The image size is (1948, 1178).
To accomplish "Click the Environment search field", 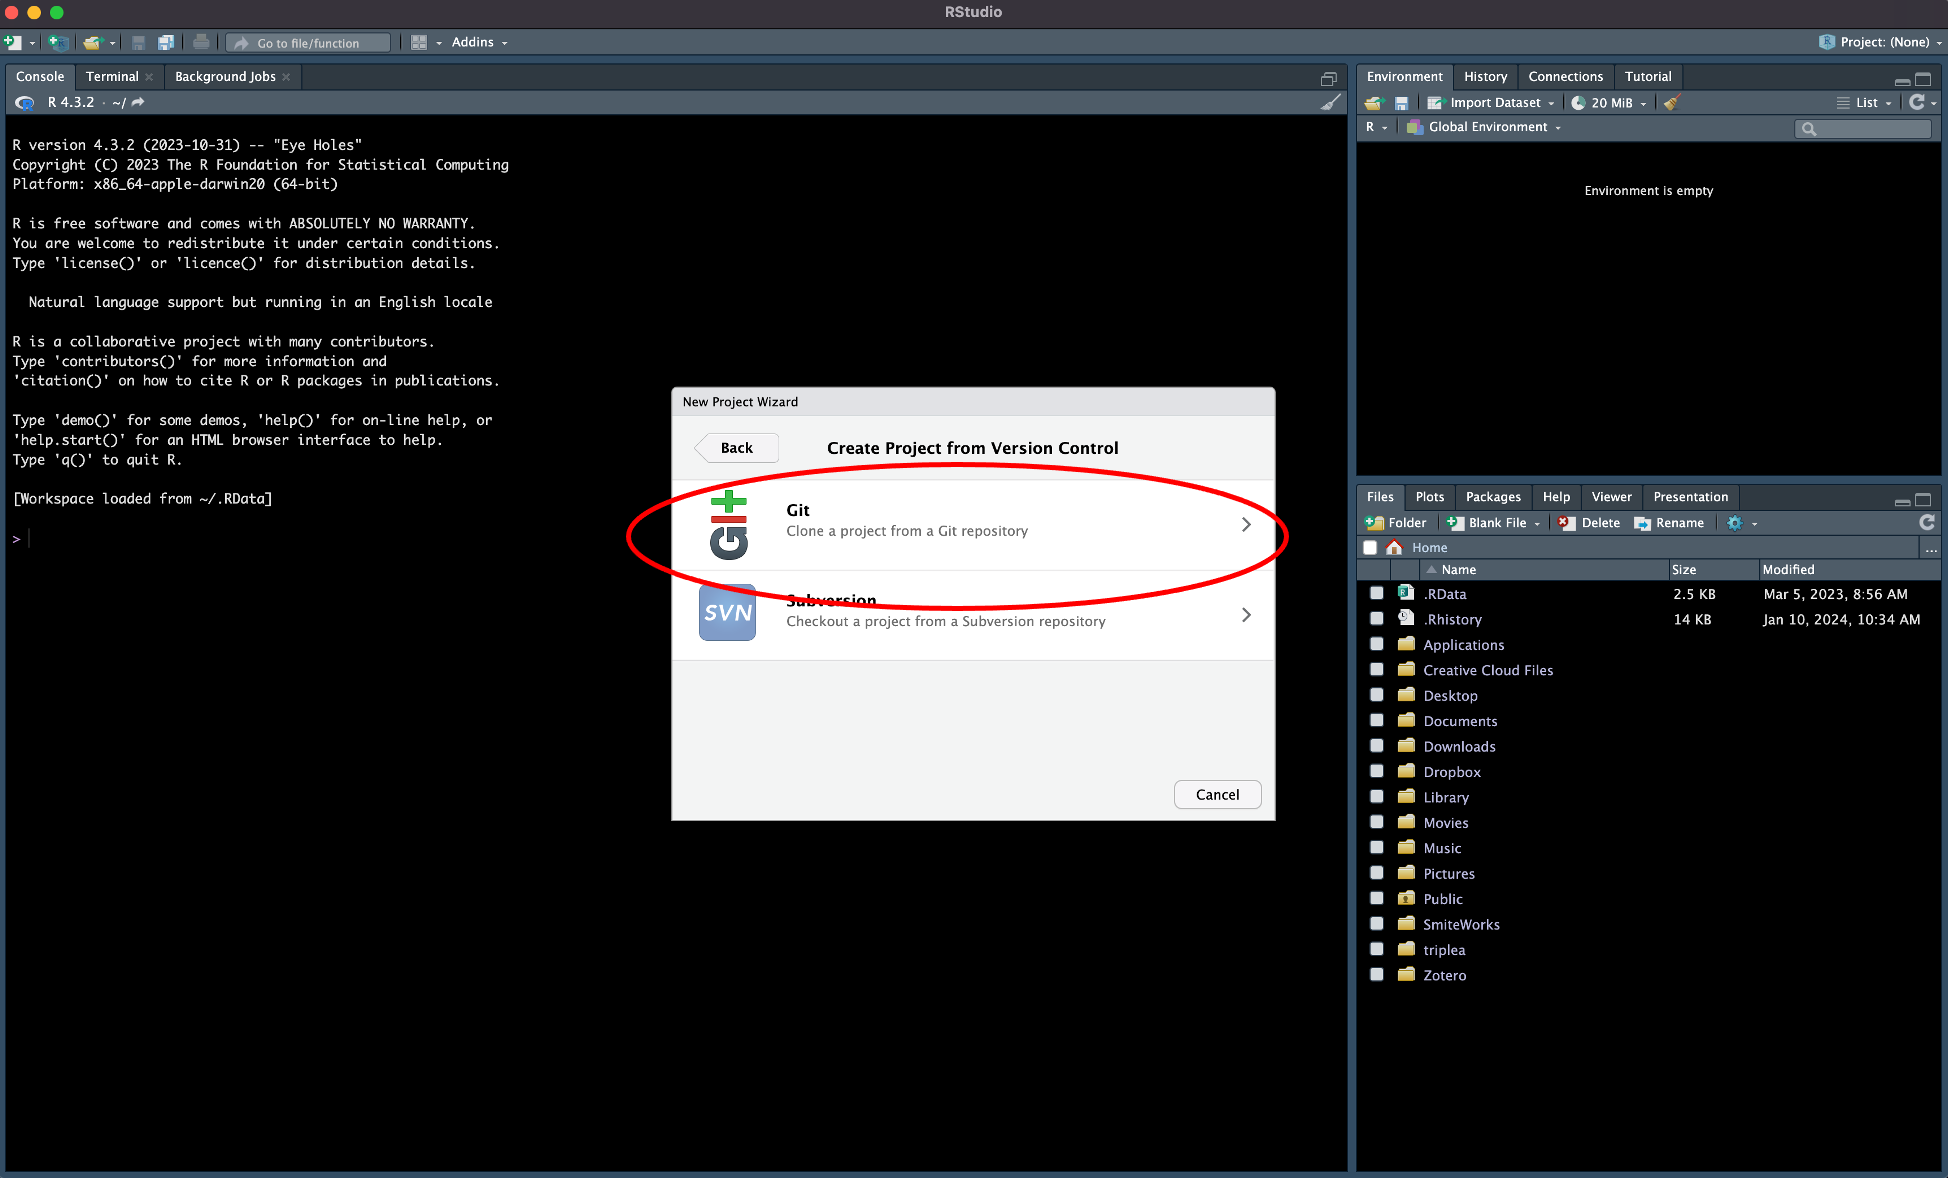I will coord(1864,128).
